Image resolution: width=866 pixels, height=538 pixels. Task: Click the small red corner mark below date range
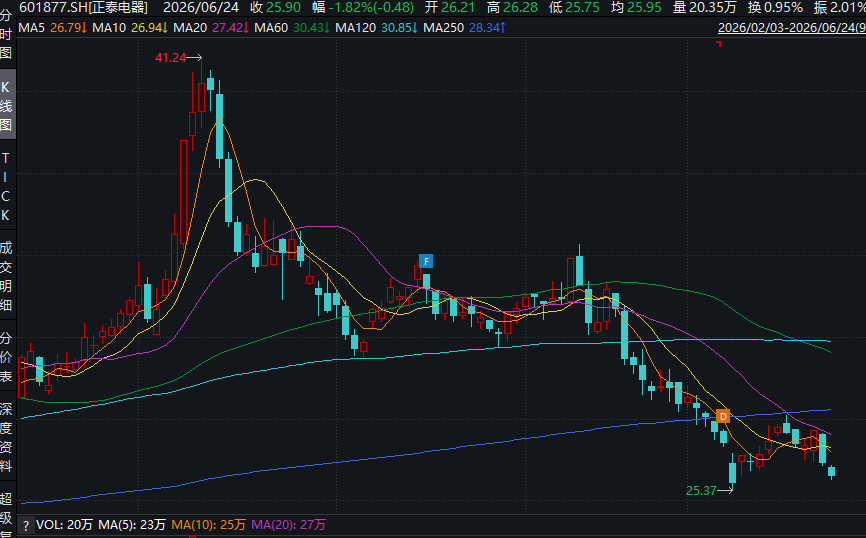719,43
